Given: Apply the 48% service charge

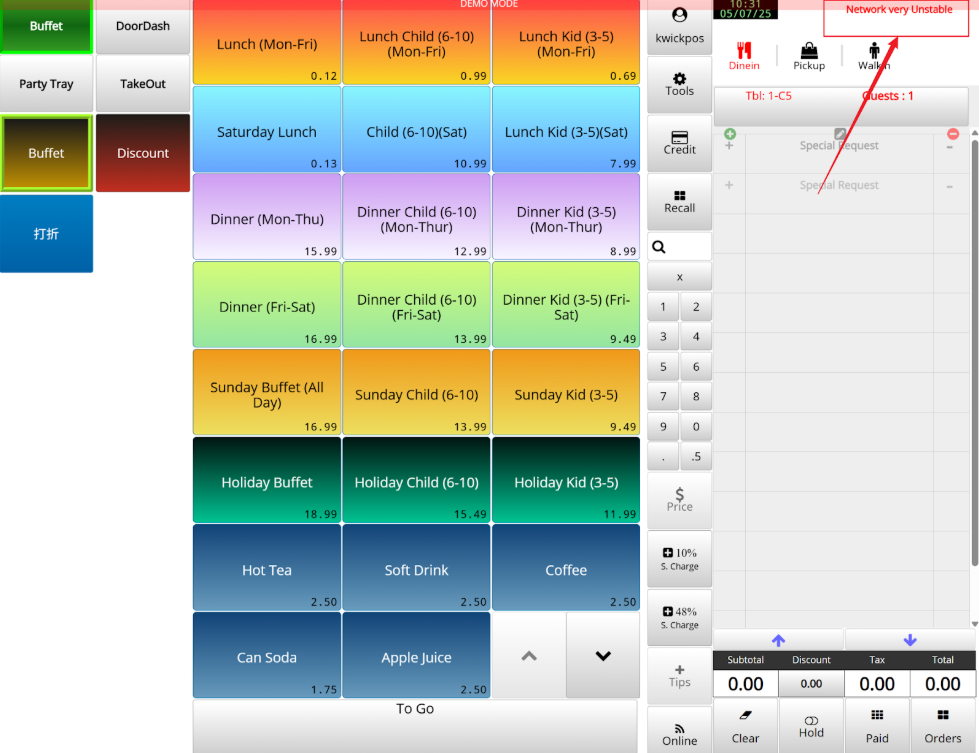Looking at the screenshot, I should click(679, 618).
